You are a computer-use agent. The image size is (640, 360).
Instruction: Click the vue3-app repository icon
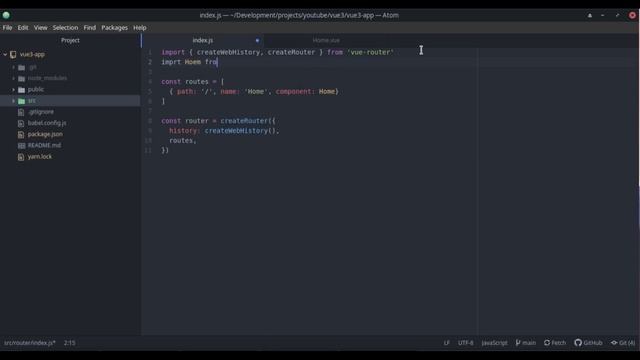click(13, 54)
